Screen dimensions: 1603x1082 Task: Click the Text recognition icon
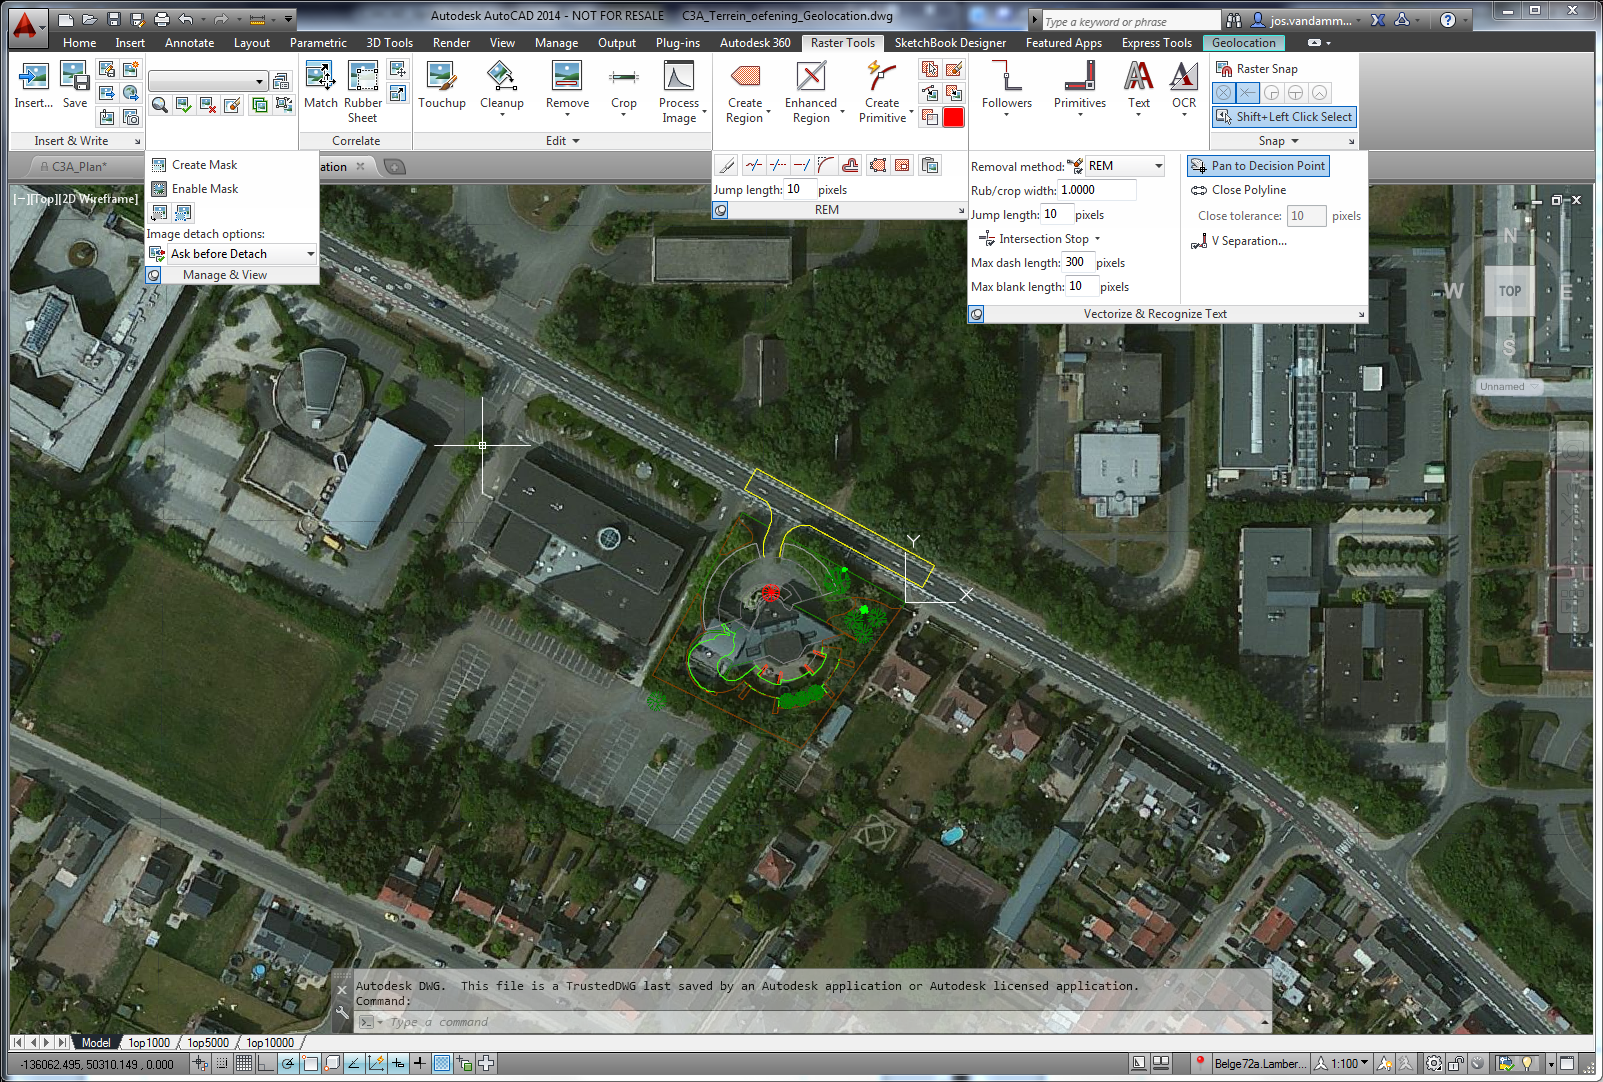point(1139,76)
